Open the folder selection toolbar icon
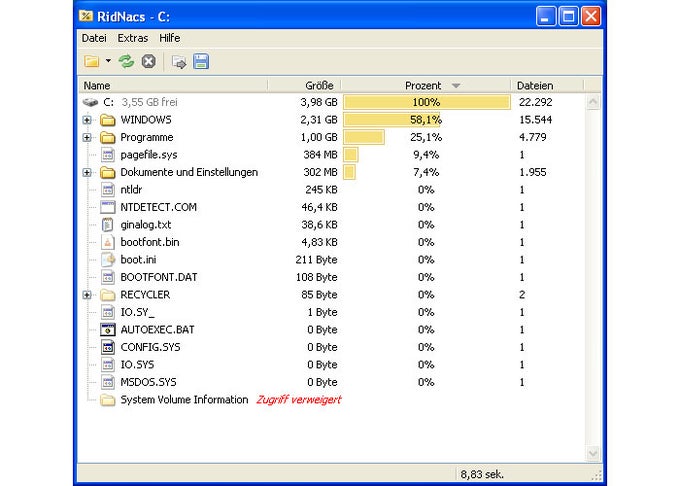 [92, 62]
